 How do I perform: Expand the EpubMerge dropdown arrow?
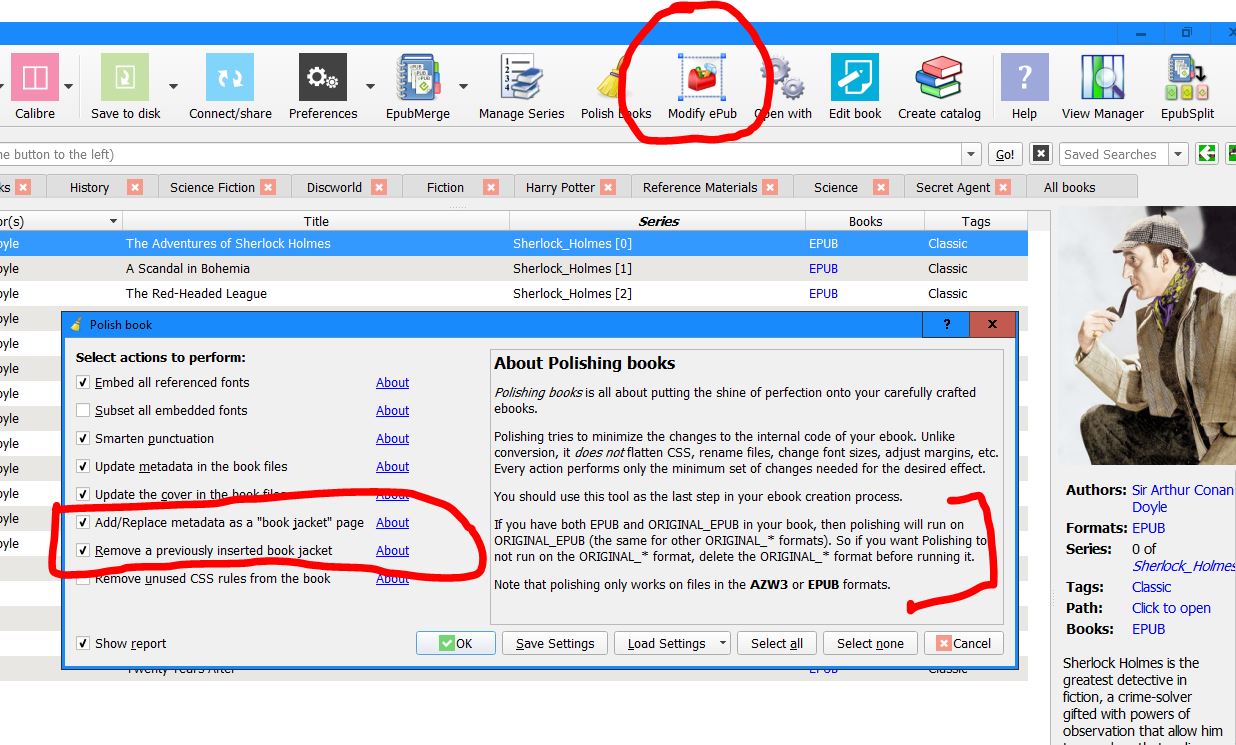[x=464, y=86]
